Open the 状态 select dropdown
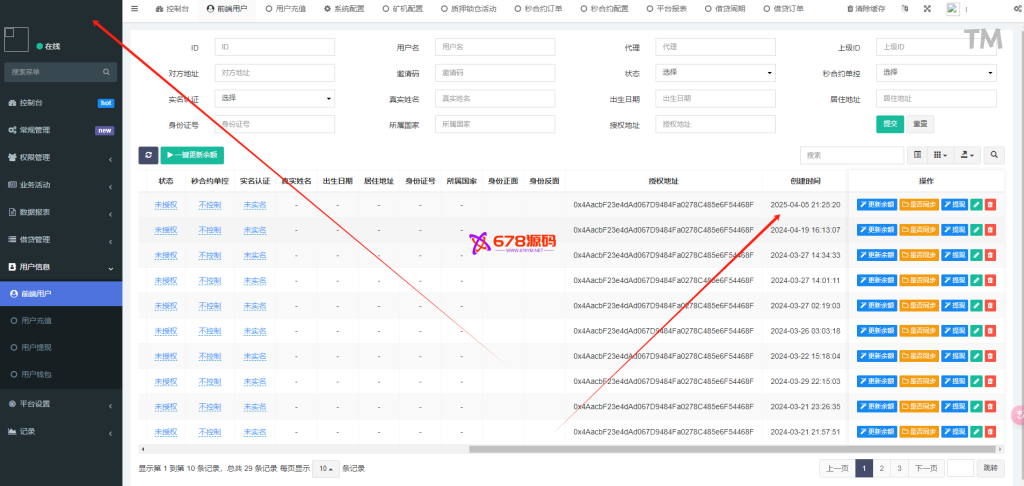1024x486 pixels. click(x=715, y=73)
